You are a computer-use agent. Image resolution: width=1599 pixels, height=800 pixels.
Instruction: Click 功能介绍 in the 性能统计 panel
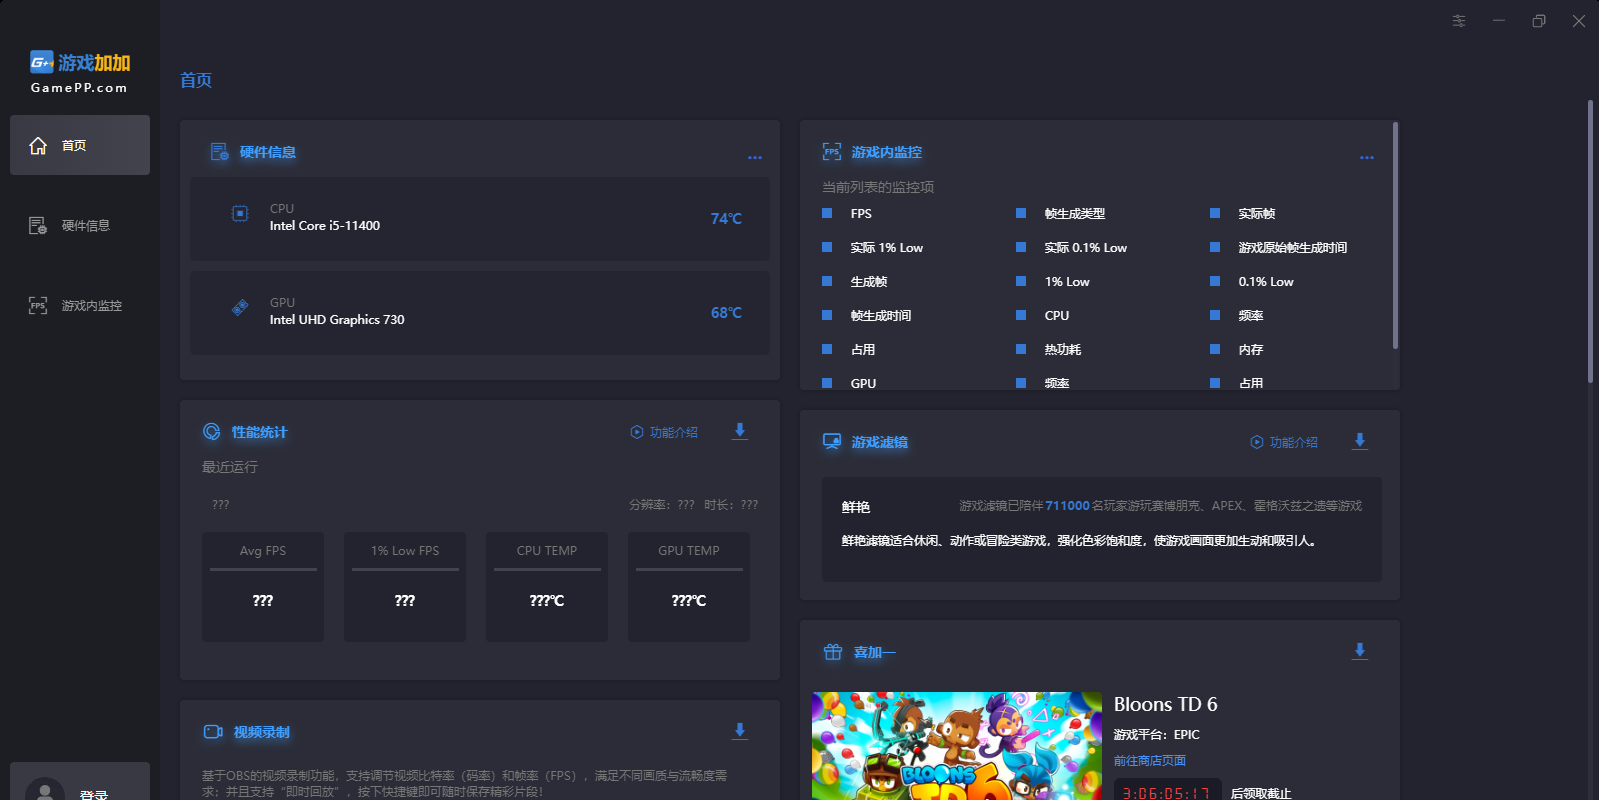[x=664, y=432]
